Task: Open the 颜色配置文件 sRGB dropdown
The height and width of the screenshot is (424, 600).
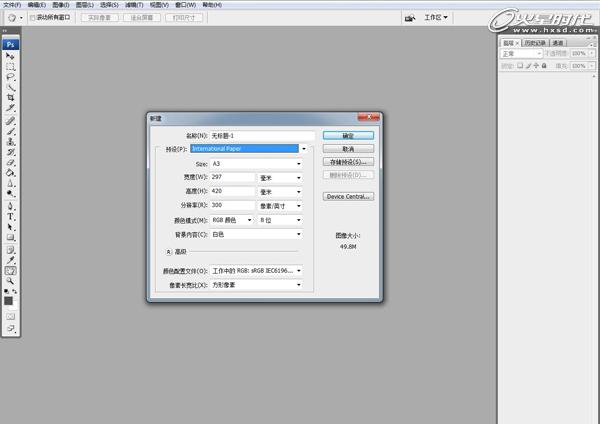Action: pos(299,271)
